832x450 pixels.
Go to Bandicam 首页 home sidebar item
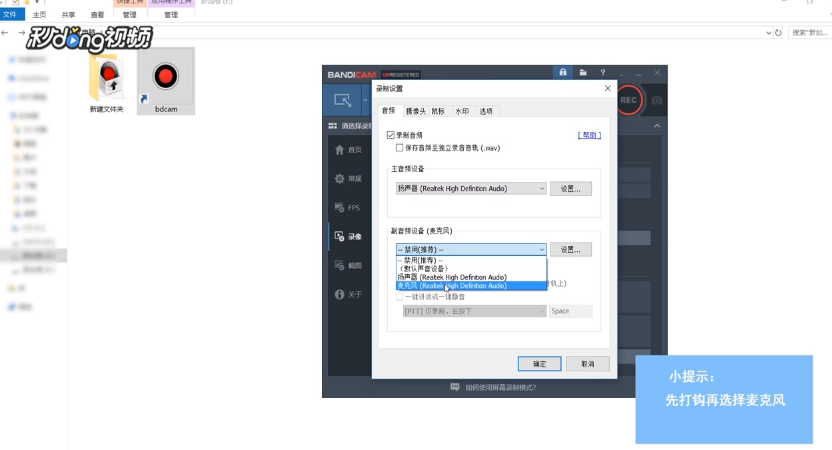pyautogui.click(x=348, y=150)
